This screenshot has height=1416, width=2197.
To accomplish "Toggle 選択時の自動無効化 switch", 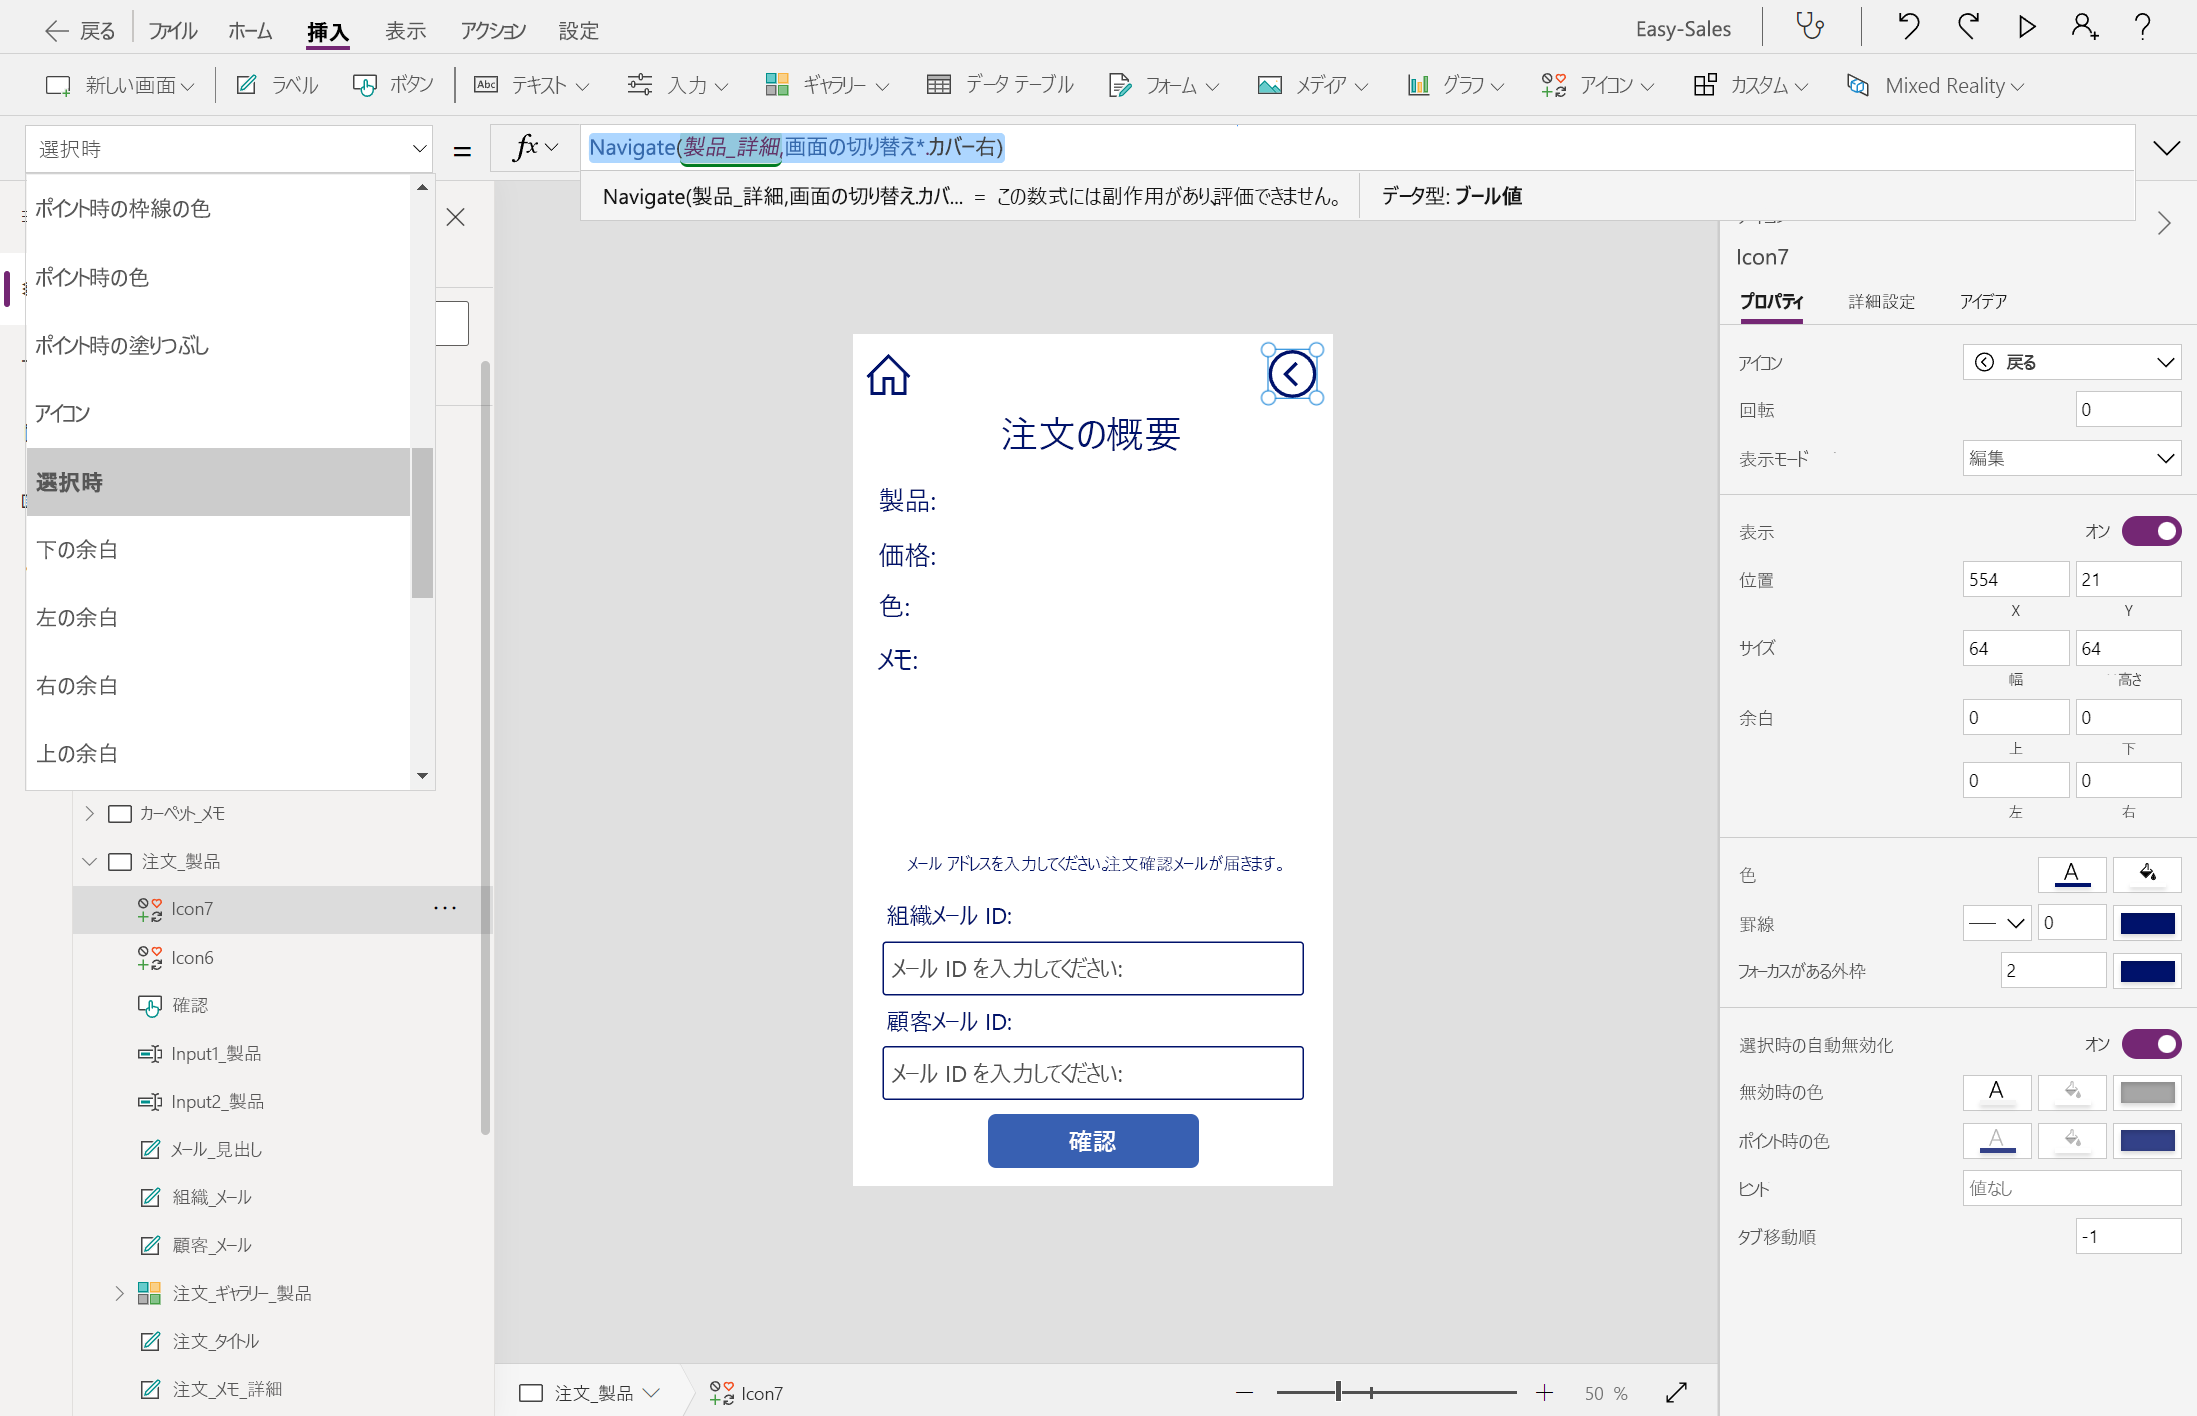I will (2151, 1044).
